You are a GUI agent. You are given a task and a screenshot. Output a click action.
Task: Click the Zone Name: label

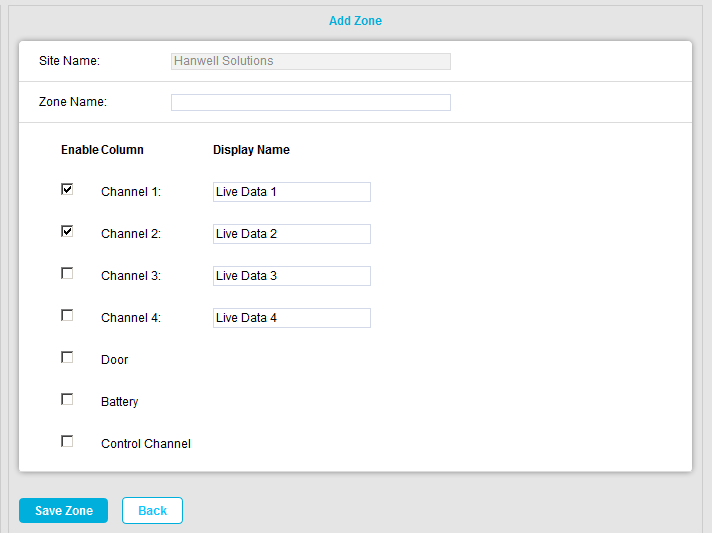[73, 102]
